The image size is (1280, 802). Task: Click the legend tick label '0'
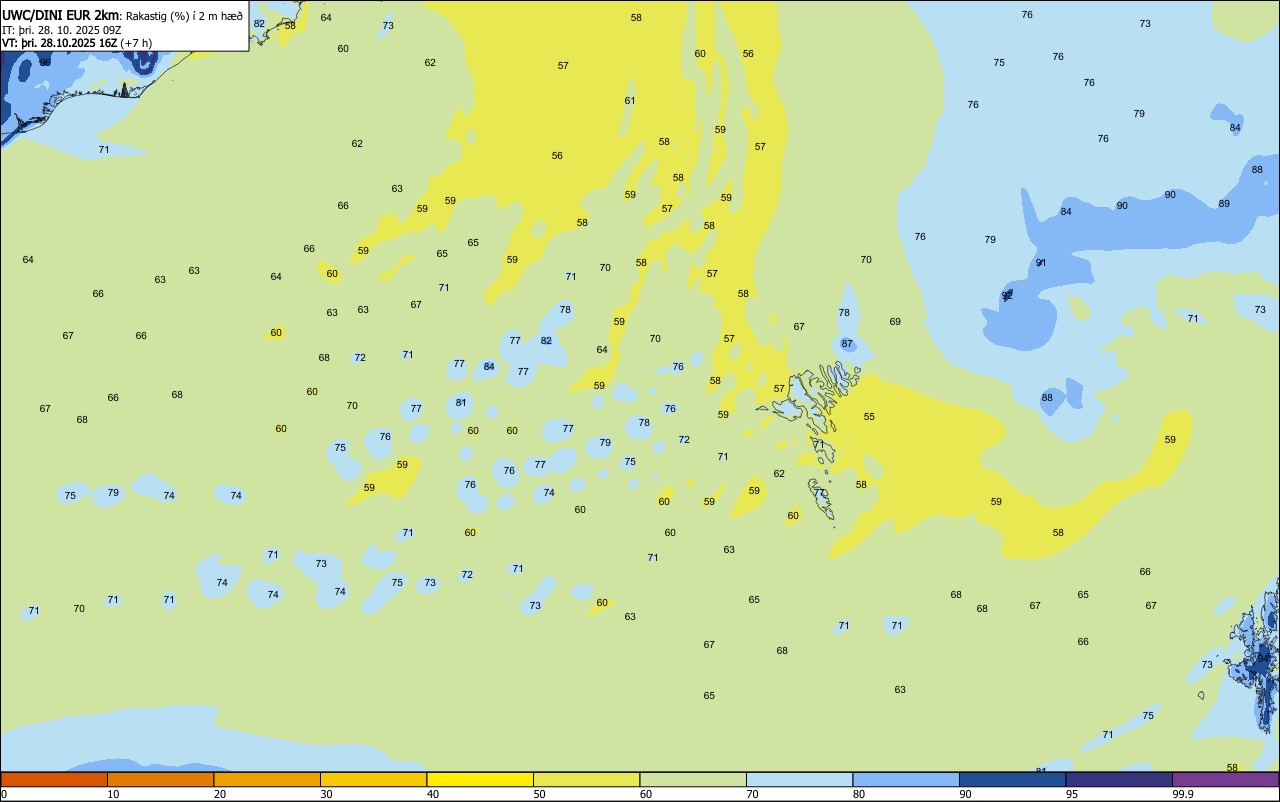(x=4, y=794)
